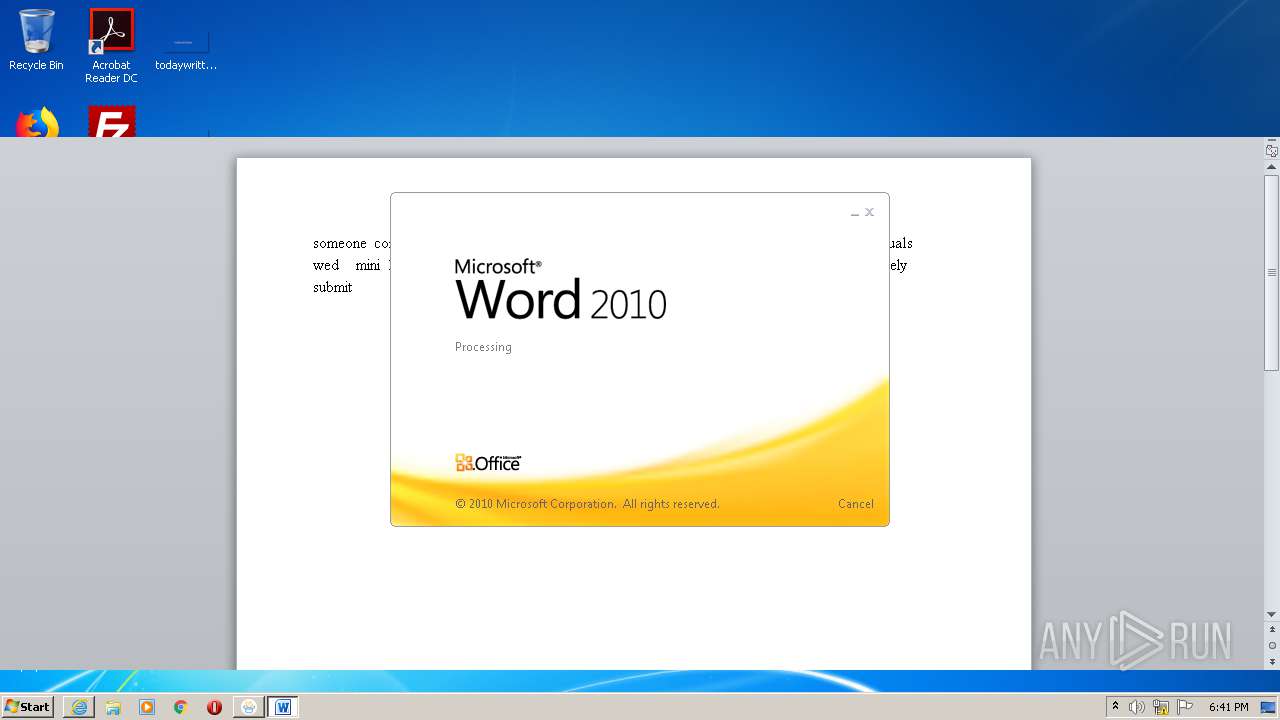Select the todaywritt... desktop file
Viewport: 1280px width, 720px height.
186,48
